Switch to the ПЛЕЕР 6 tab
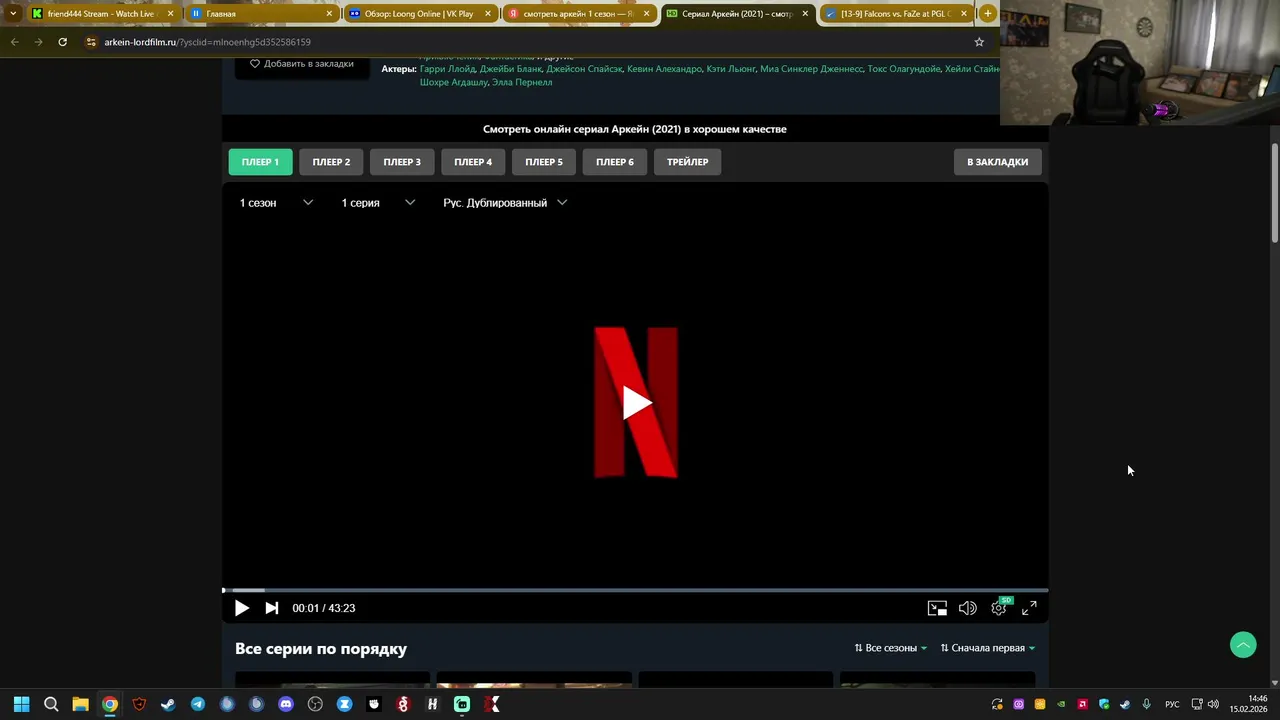 pyautogui.click(x=615, y=162)
